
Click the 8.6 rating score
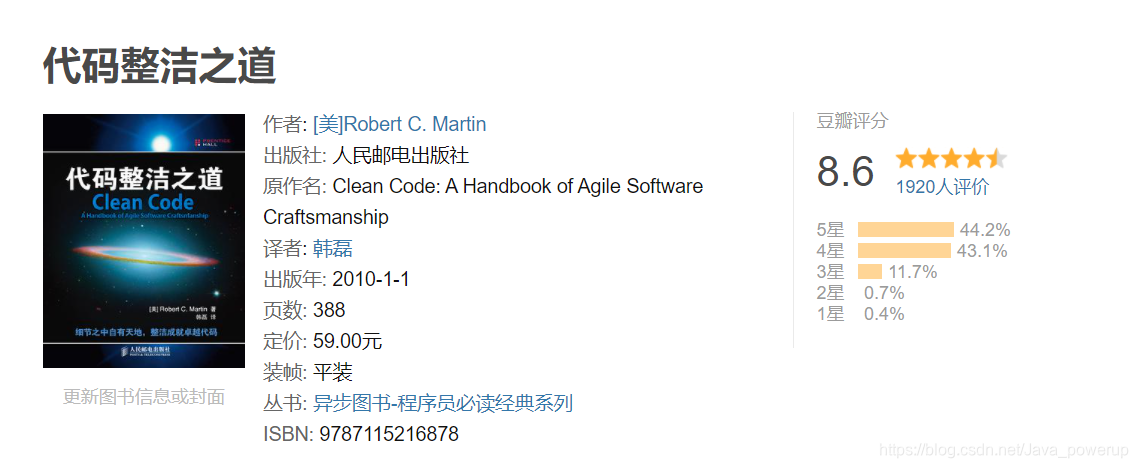(846, 172)
